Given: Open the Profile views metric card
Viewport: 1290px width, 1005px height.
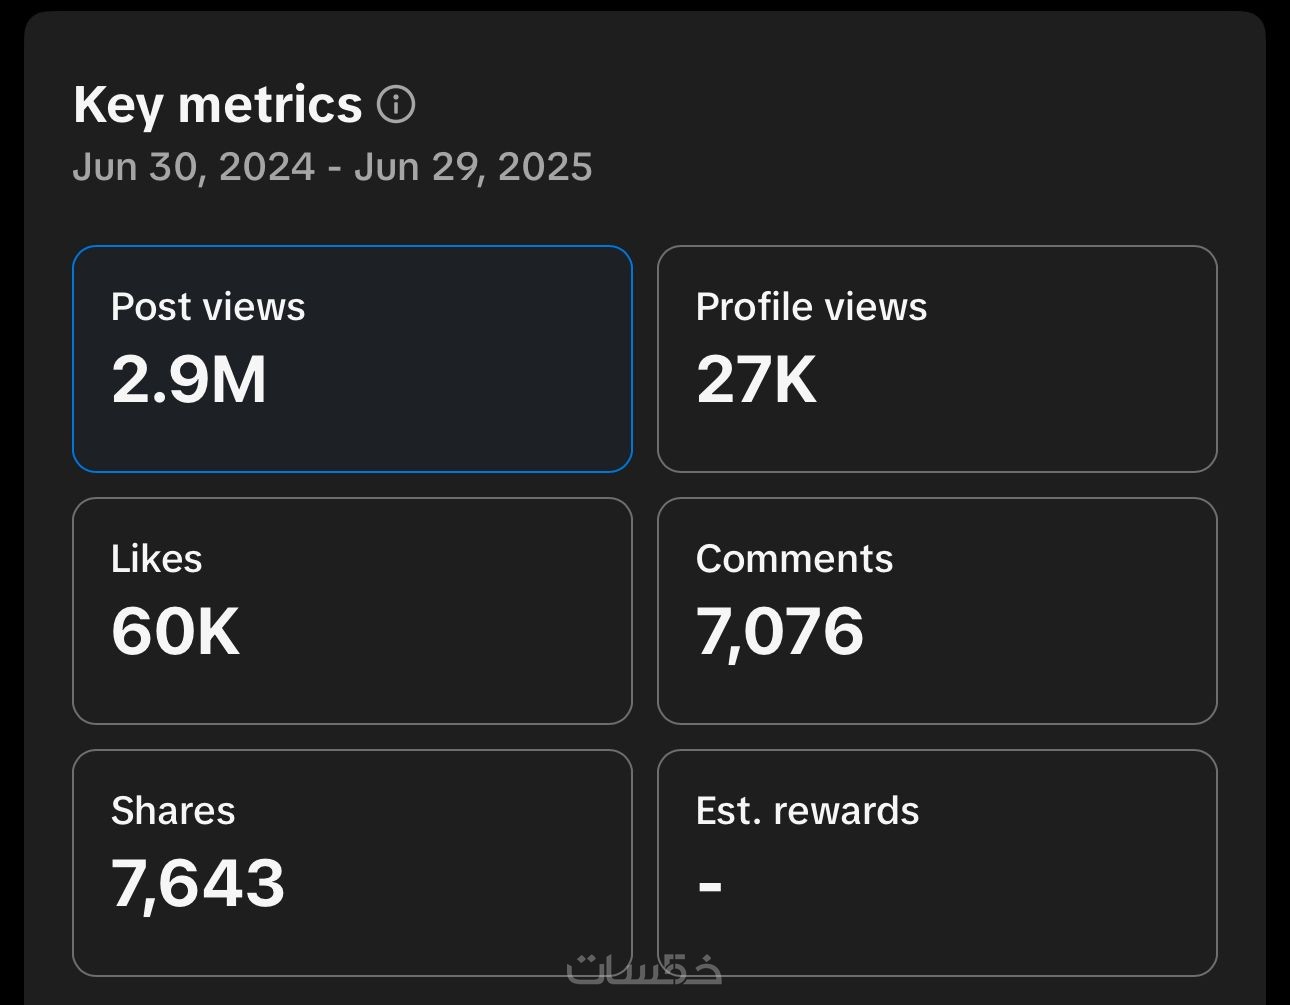Looking at the screenshot, I should pos(936,358).
